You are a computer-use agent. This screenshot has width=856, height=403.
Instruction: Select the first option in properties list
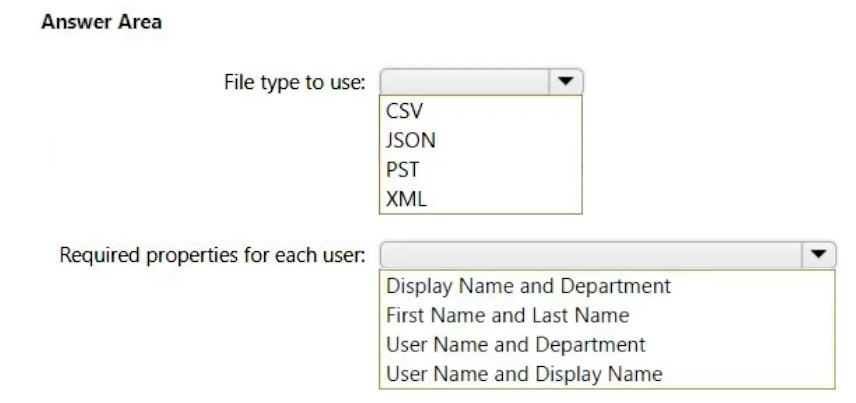(527, 286)
